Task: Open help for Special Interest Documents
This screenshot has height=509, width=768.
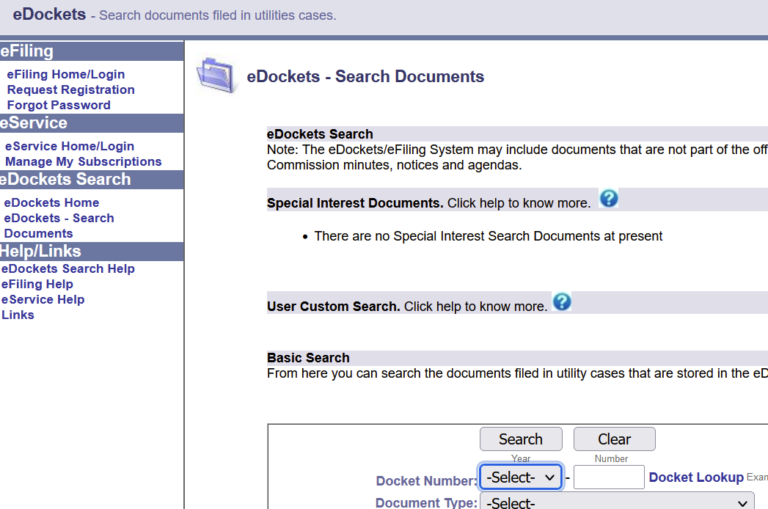Action: (608, 198)
